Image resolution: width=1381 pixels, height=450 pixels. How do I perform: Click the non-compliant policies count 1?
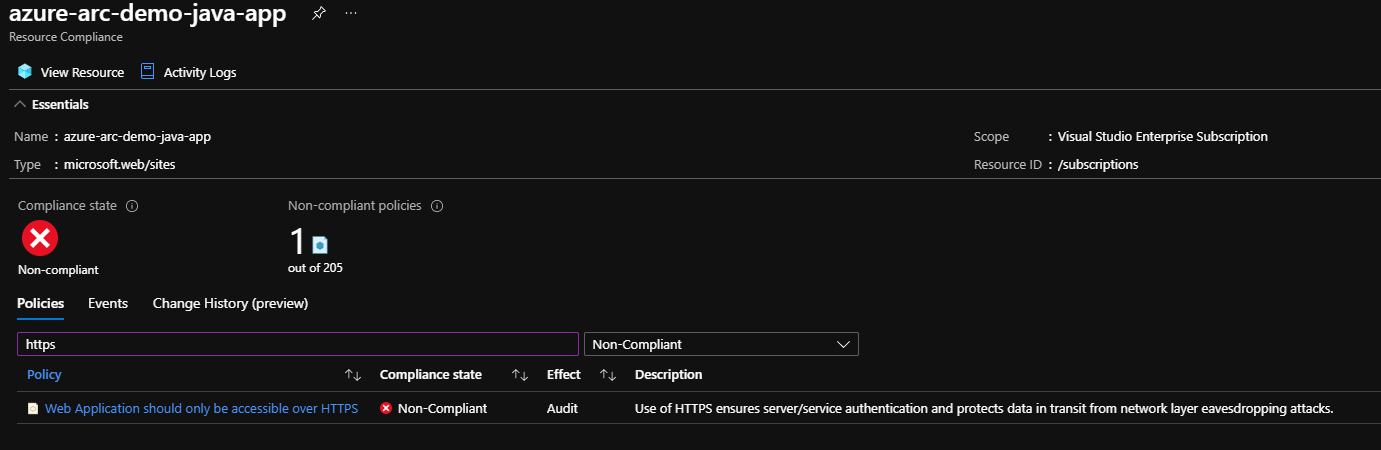[x=297, y=241]
